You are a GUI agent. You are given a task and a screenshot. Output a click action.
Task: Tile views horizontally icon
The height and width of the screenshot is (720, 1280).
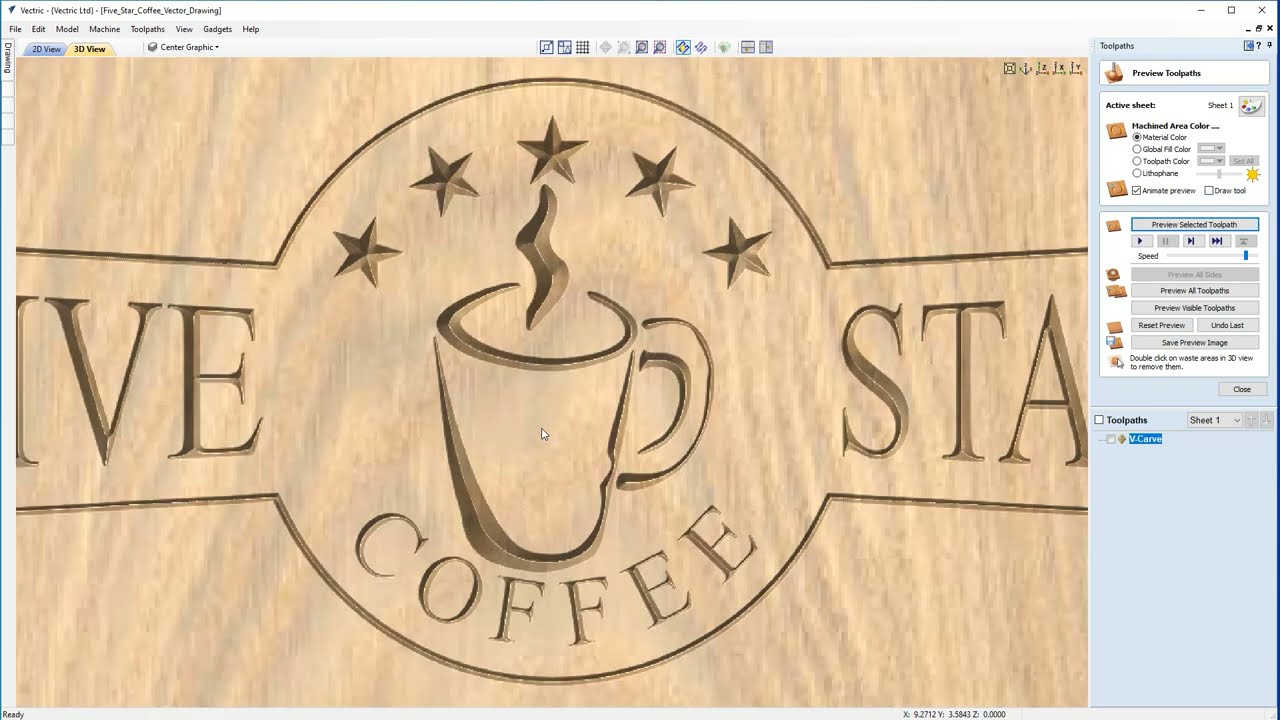coord(748,47)
